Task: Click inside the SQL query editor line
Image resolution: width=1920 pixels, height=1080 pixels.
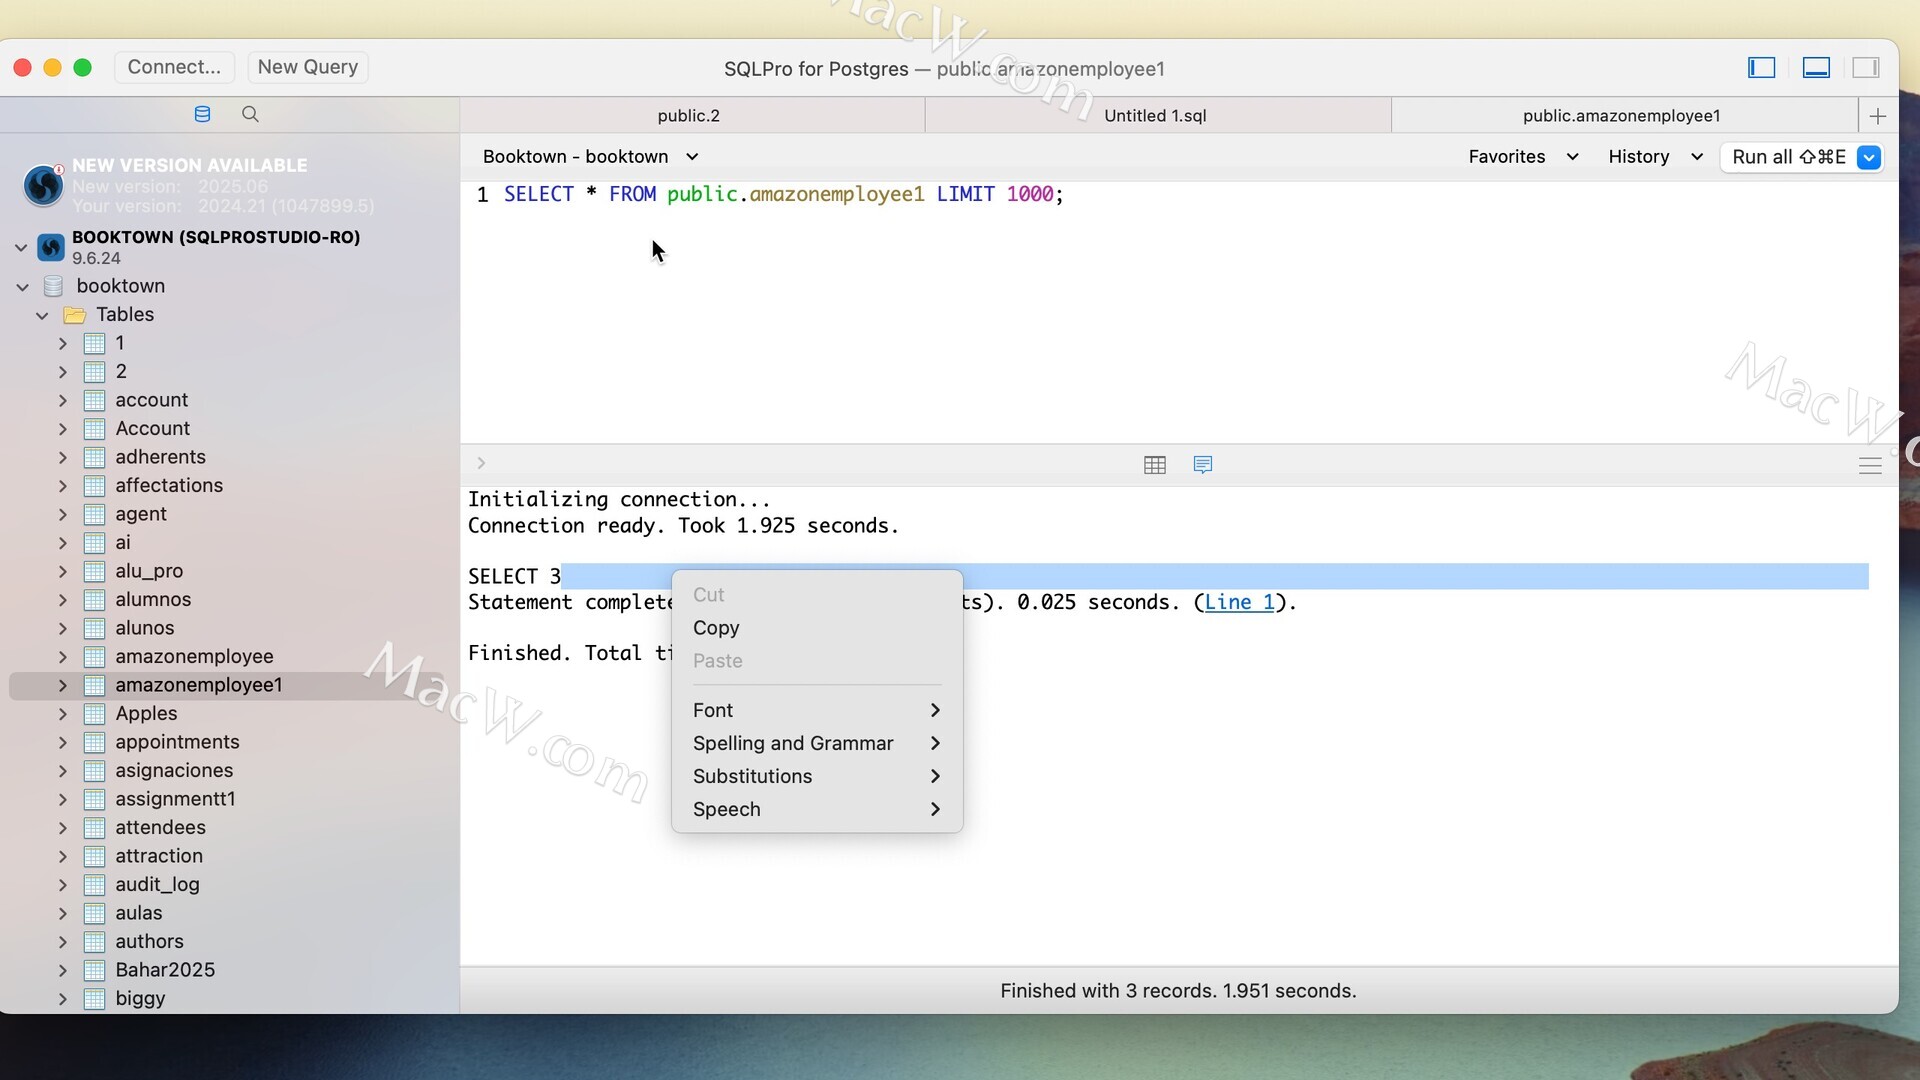Action: [x=783, y=194]
